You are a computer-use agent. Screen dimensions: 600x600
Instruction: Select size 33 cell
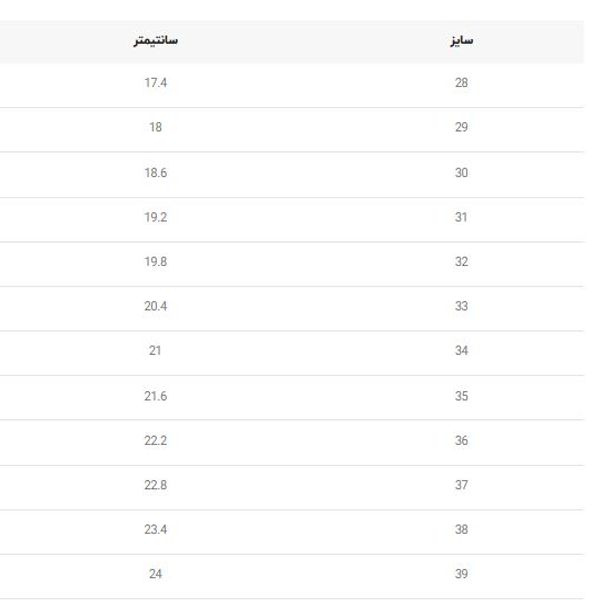click(461, 306)
